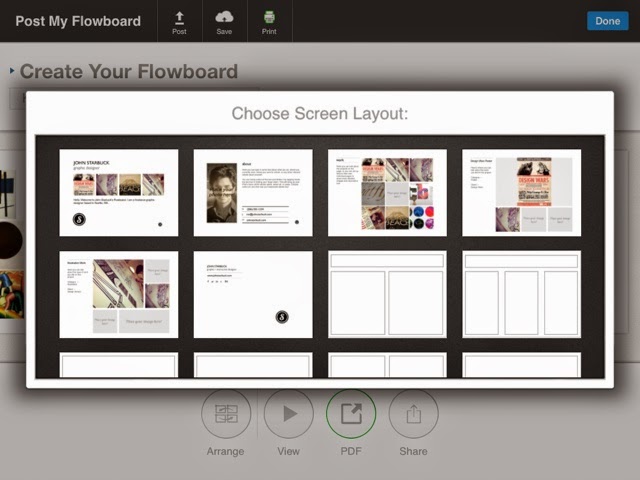Tap the Share icon
The height and width of the screenshot is (480, 640).
click(x=413, y=413)
